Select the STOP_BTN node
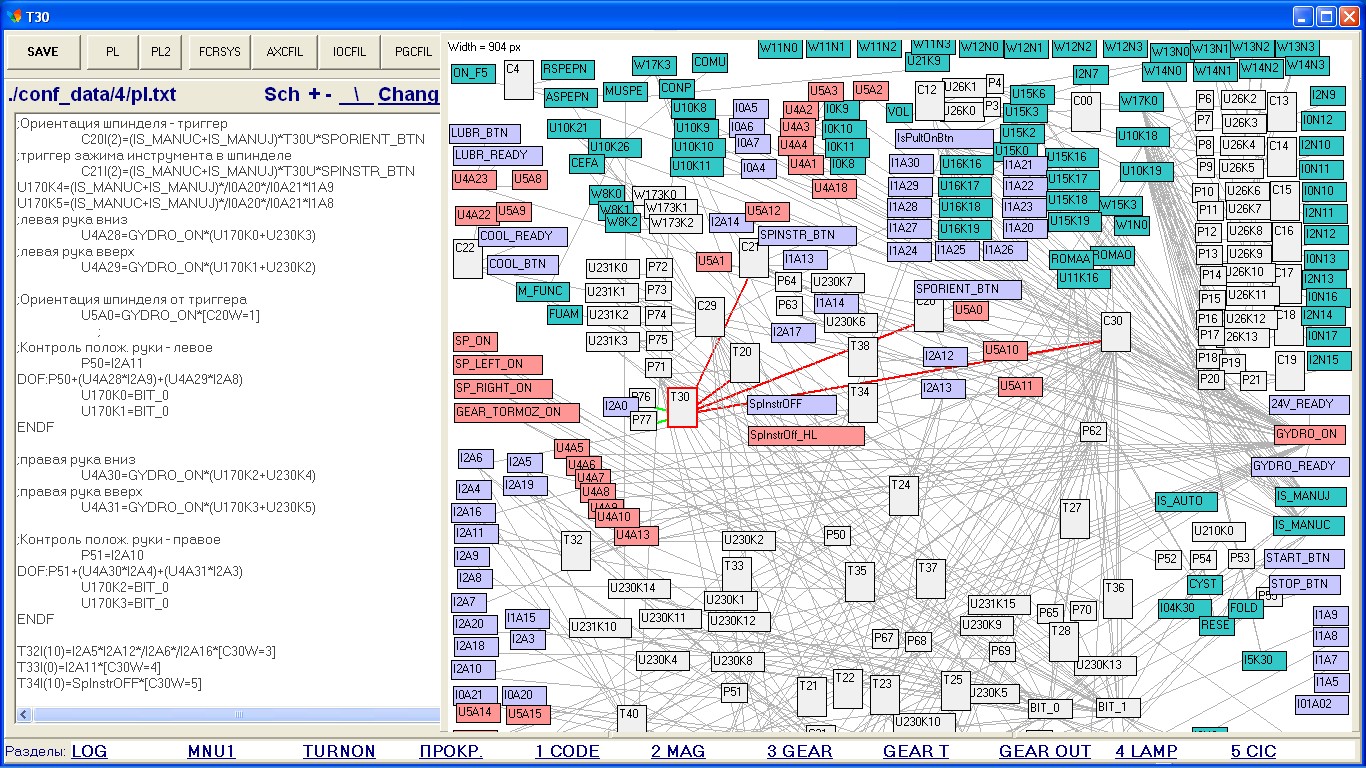Image resolution: width=1366 pixels, height=768 pixels. (1305, 584)
